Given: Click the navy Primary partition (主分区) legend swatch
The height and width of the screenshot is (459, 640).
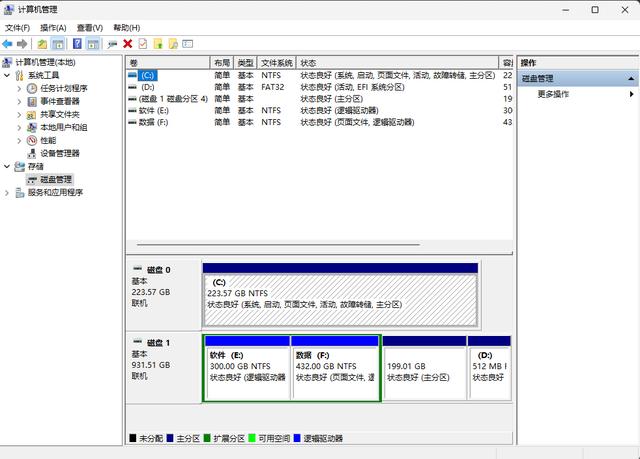Looking at the screenshot, I should pos(170,438).
